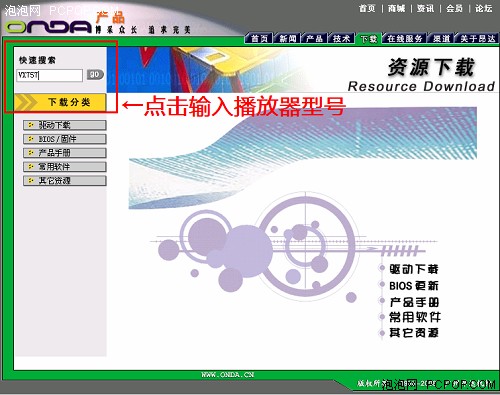Switch to the 首页 green navigation tab
The width and height of the screenshot is (500, 395).
tap(259, 39)
